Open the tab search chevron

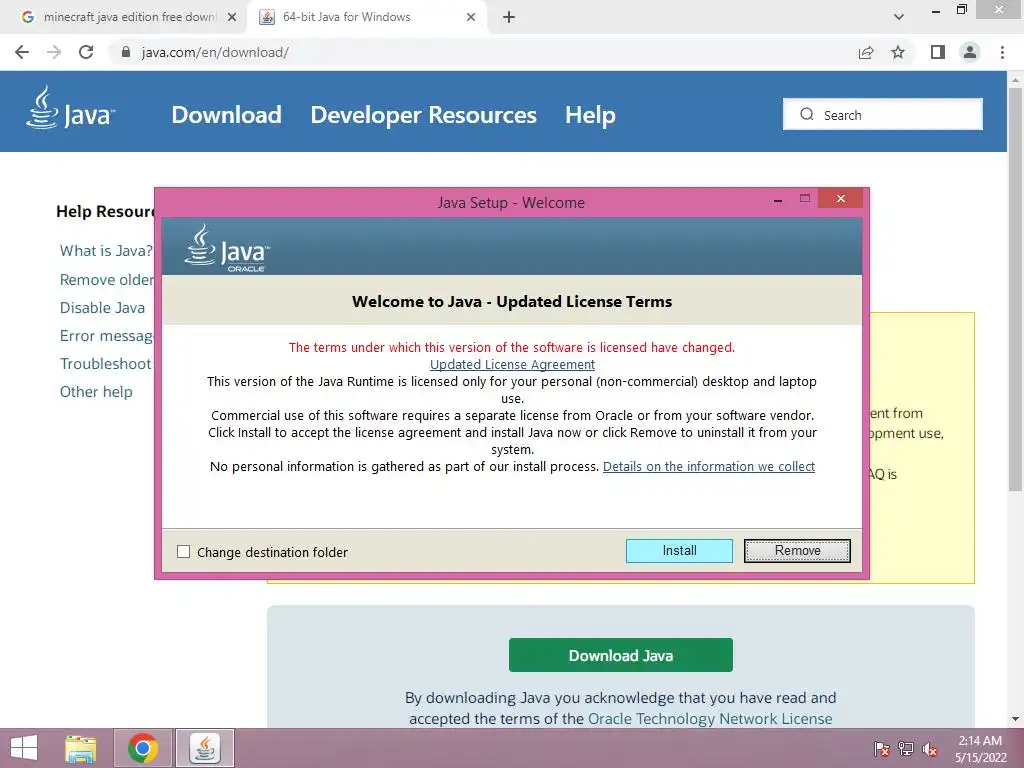(x=899, y=17)
